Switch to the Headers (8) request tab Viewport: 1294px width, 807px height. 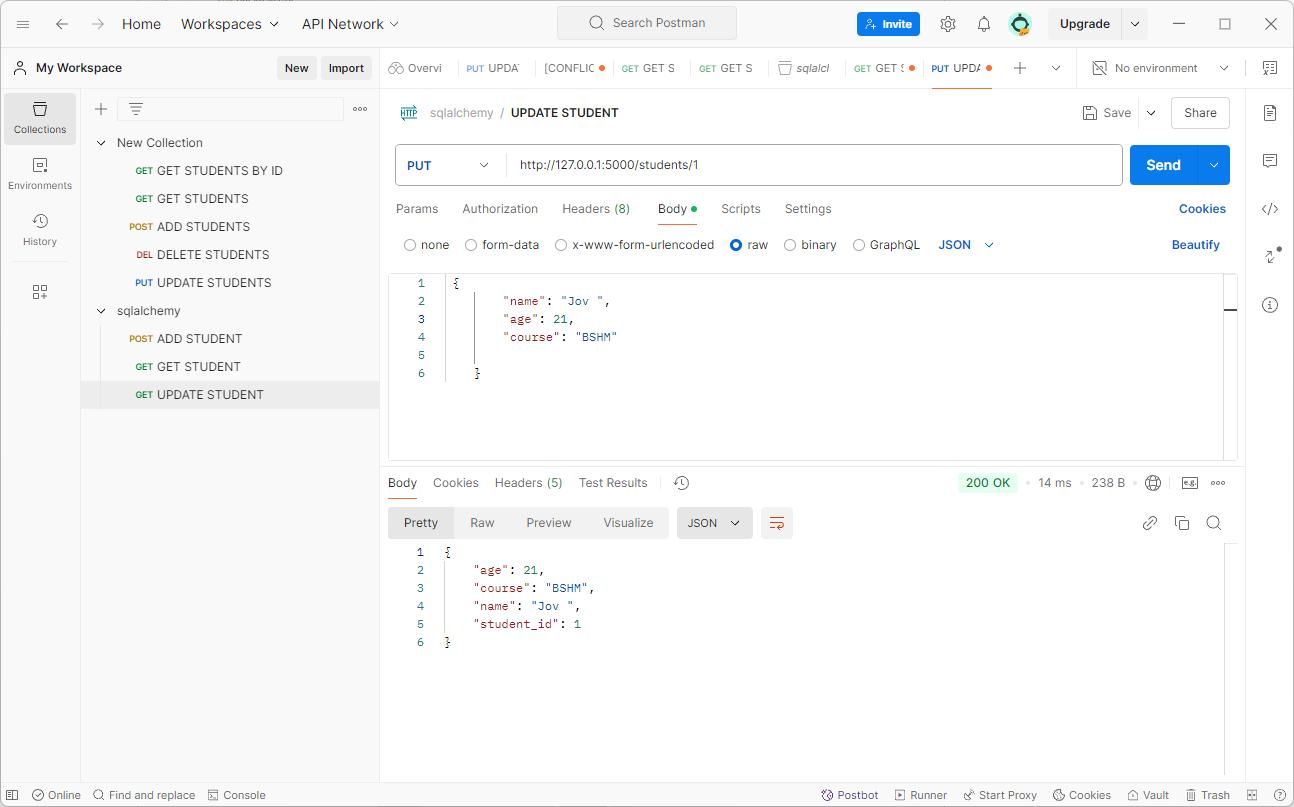[596, 209]
